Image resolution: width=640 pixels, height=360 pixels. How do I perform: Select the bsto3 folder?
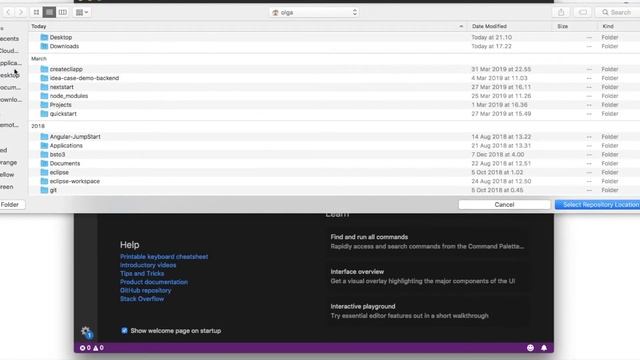[x=335, y=155]
